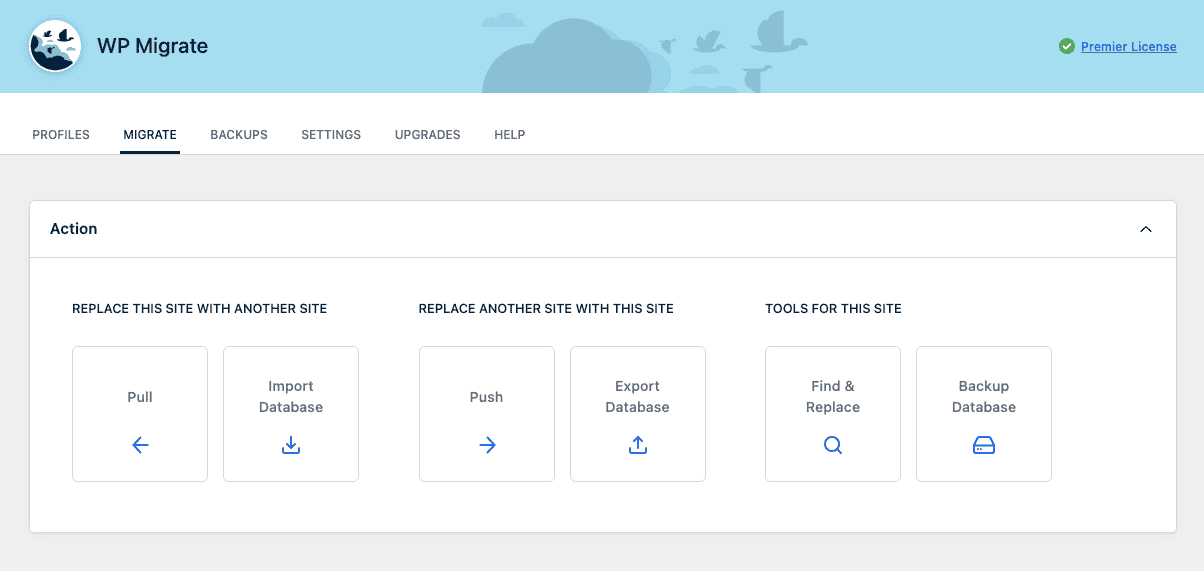Open the Backups tab
This screenshot has width=1204, height=571.
tap(239, 135)
